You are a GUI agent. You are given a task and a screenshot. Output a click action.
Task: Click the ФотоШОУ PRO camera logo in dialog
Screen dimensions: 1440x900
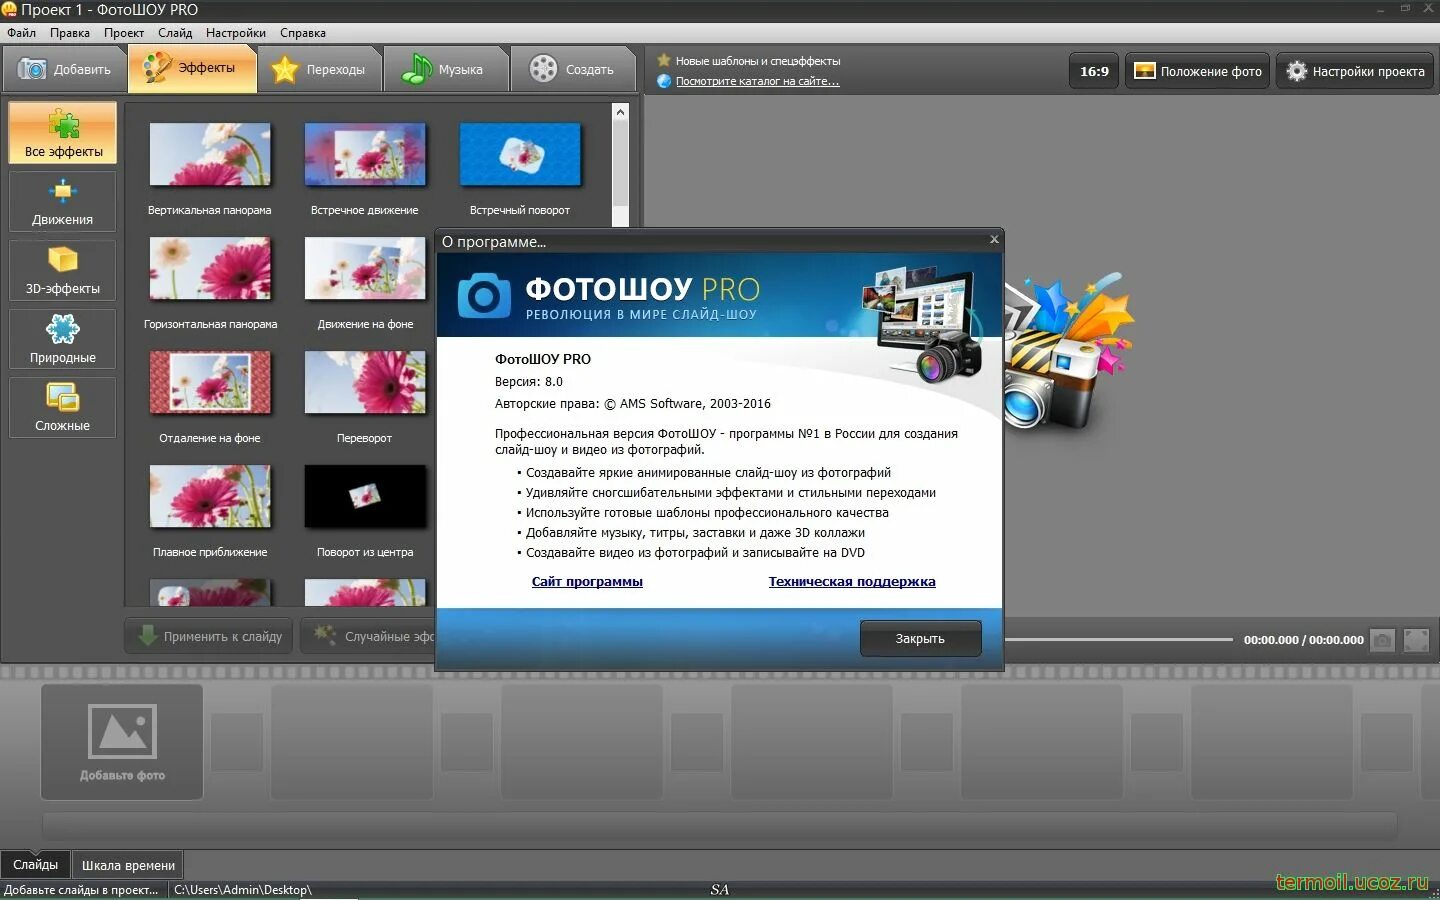484,295
